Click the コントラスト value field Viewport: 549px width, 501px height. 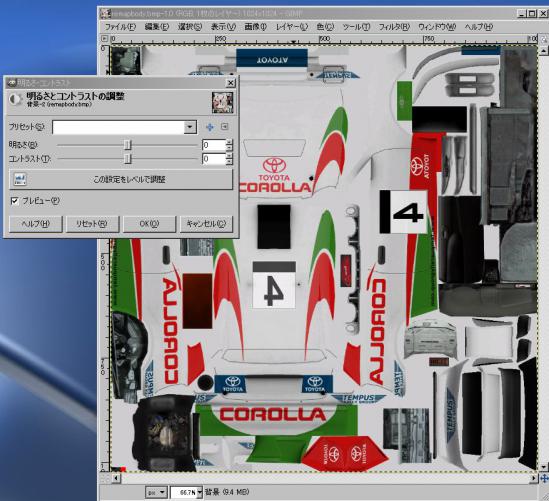coord(214,159)
